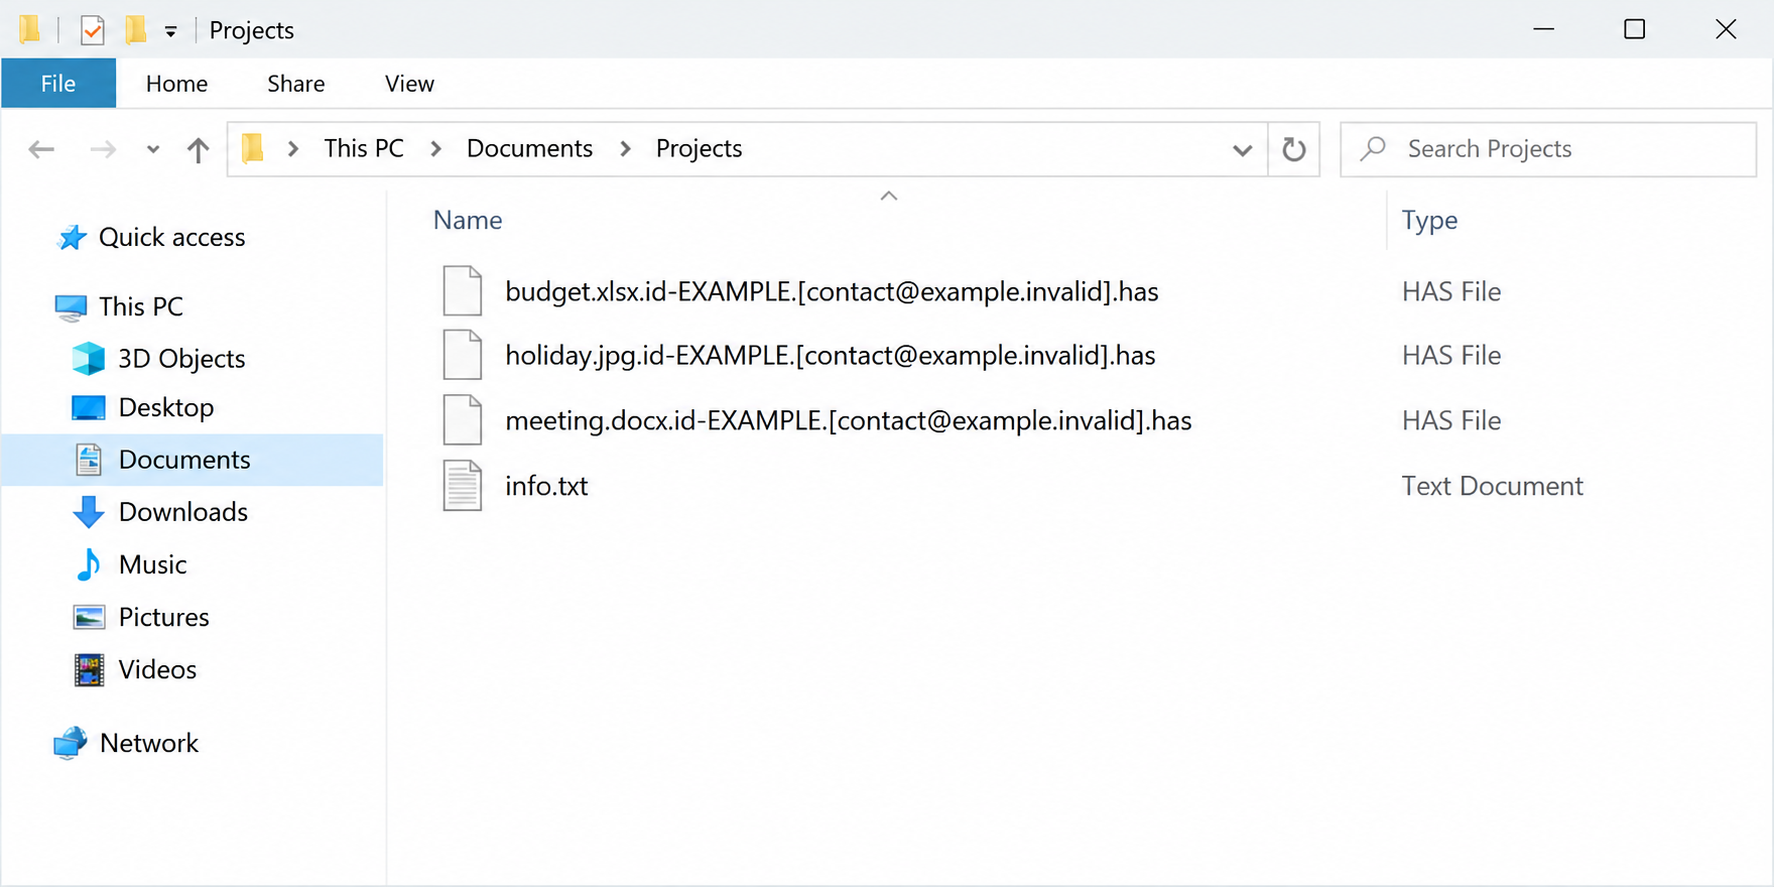Select Documents in the navigation pane
This screenshot has width=1774, height=887.
(x=192, y=460)
